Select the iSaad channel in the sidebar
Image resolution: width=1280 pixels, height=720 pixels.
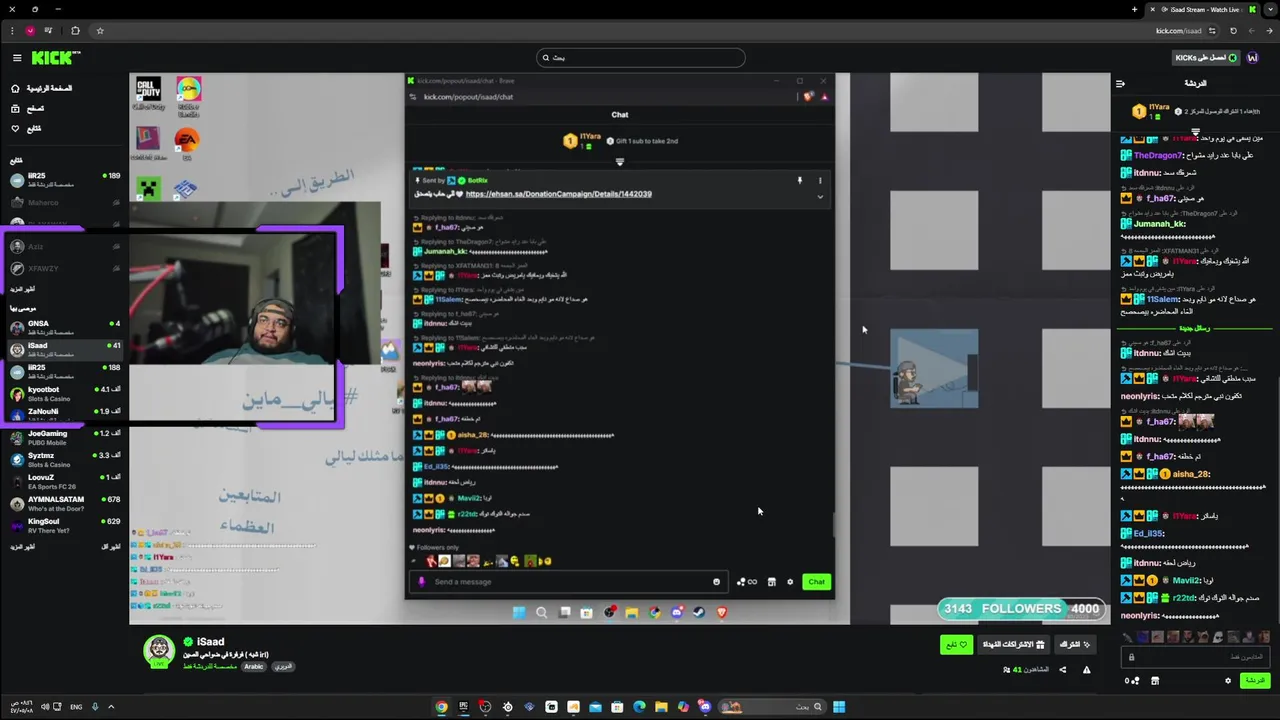[x=65, y=349]
